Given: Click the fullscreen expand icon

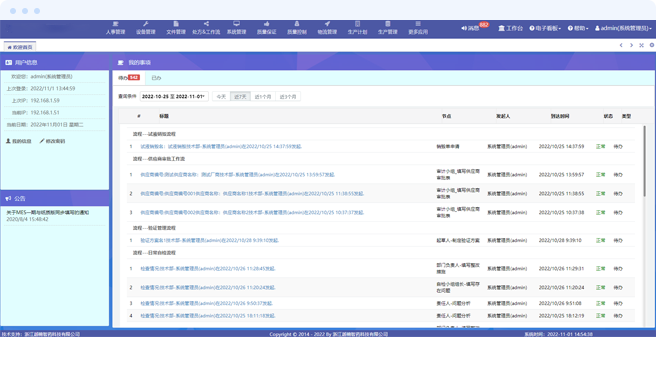Looking at the screenshot, I should (641, 45).
